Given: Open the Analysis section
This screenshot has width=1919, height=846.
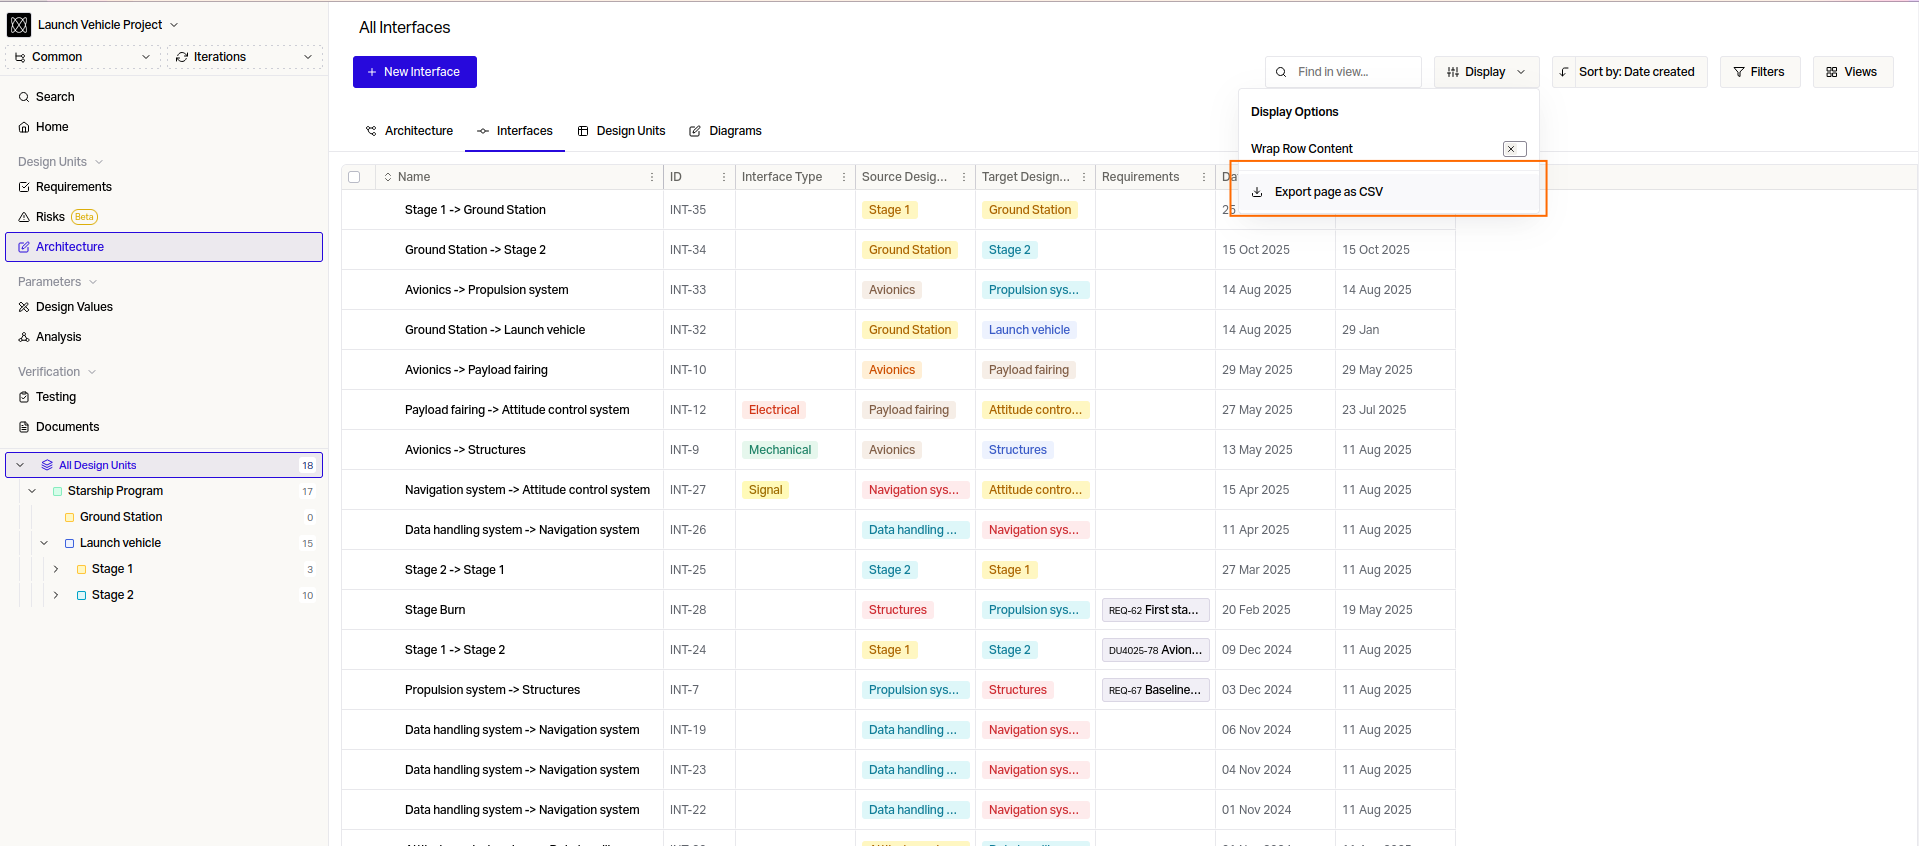Looking at the screenshot, I should point(58,337).
